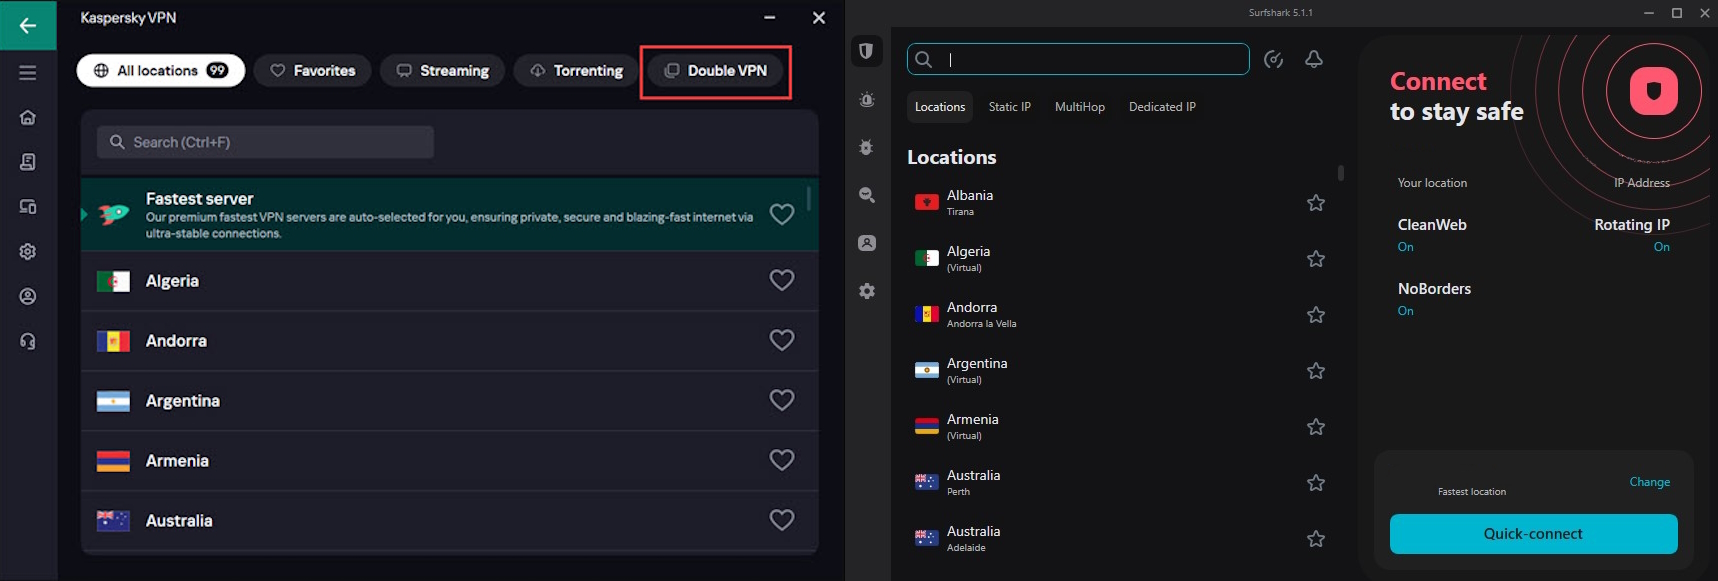
Task: Choose Algeria in Kaspersky location list
Action: 450,281
